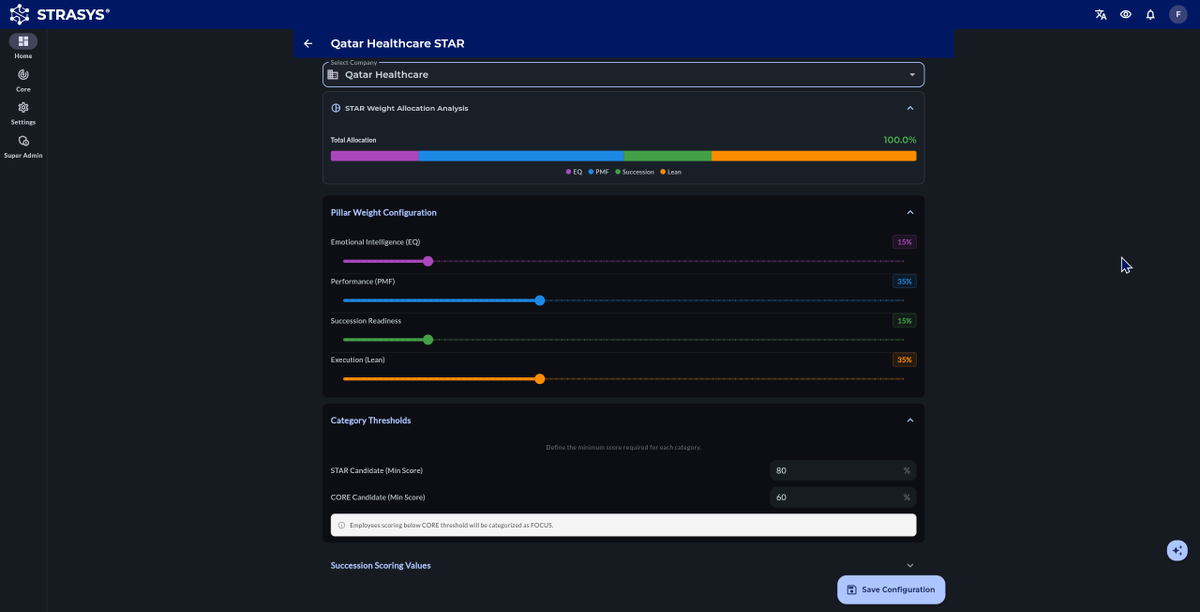Click the Succession legend entry
The width and height of the screenshot is (1200, 612).
(x=635, y=172)
